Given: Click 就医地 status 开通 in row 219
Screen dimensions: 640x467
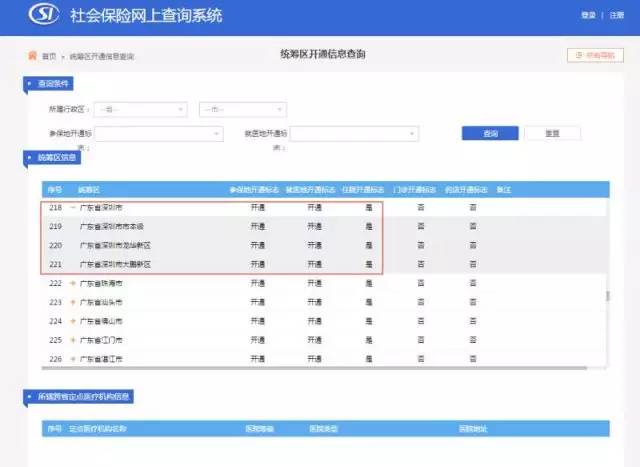Looking at the screenshot, I should (315, 226).
